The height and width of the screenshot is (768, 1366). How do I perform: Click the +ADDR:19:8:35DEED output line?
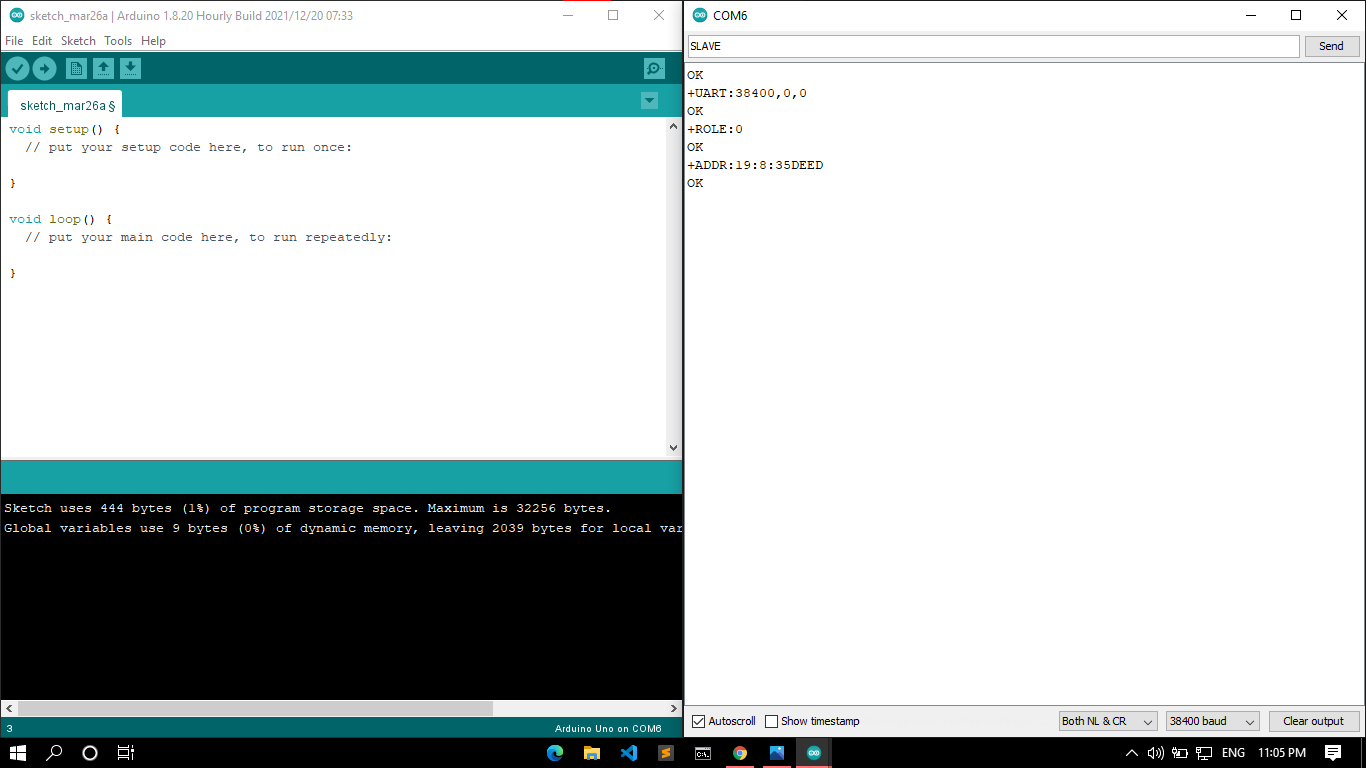(755, 165)
